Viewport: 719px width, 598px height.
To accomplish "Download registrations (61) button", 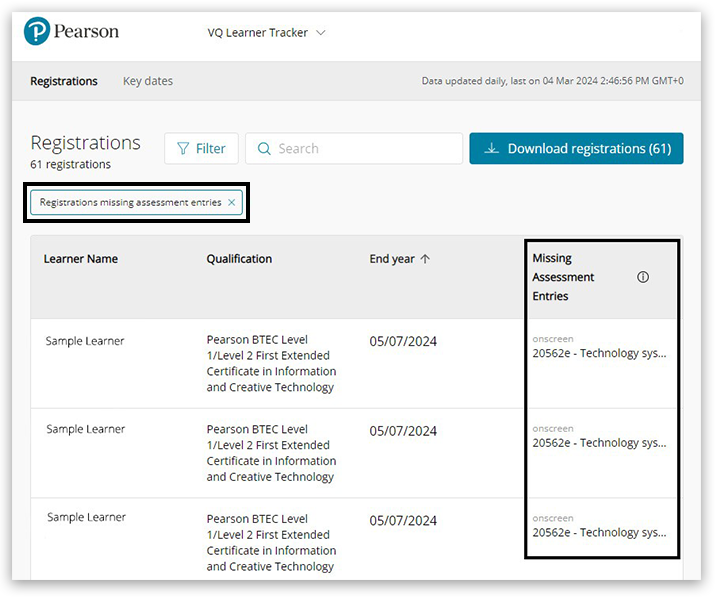I will tap(576, 149).
